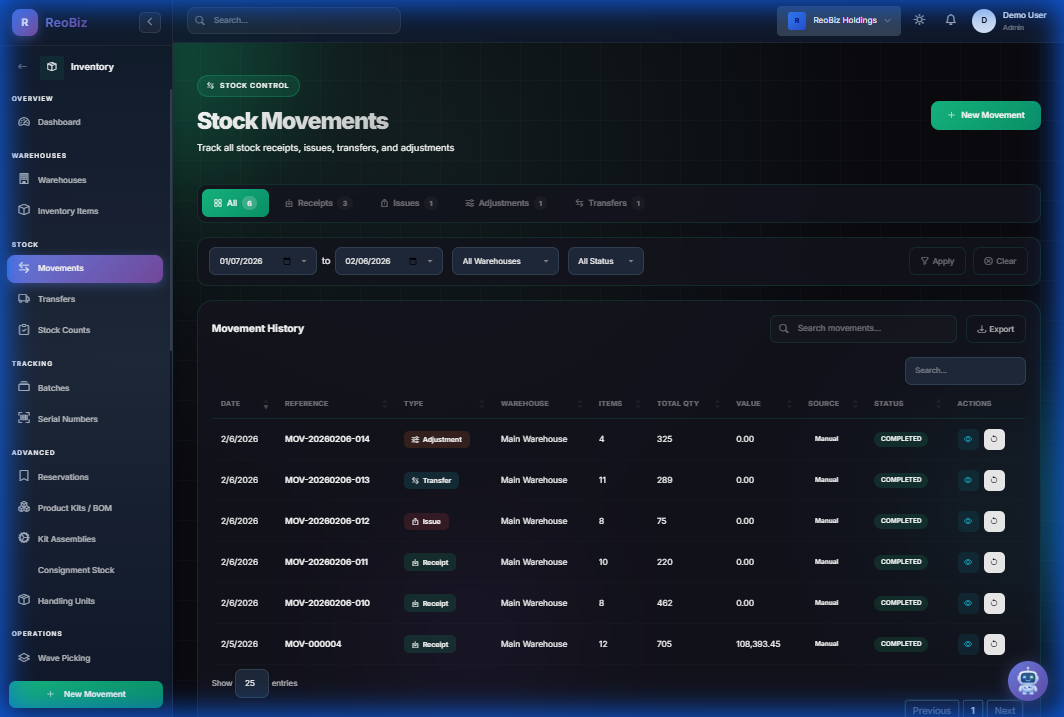Click the Apply filter button
The height and width of the screenshot is (717, 1064).
click(937, 261)
